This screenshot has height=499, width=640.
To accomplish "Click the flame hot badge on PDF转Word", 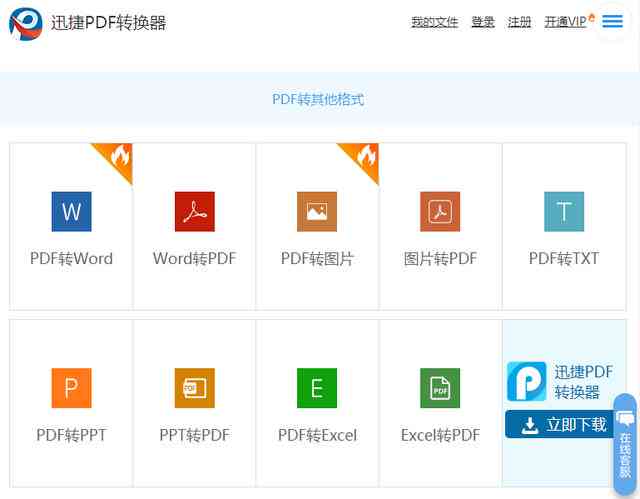I will [x=120, y=156].
